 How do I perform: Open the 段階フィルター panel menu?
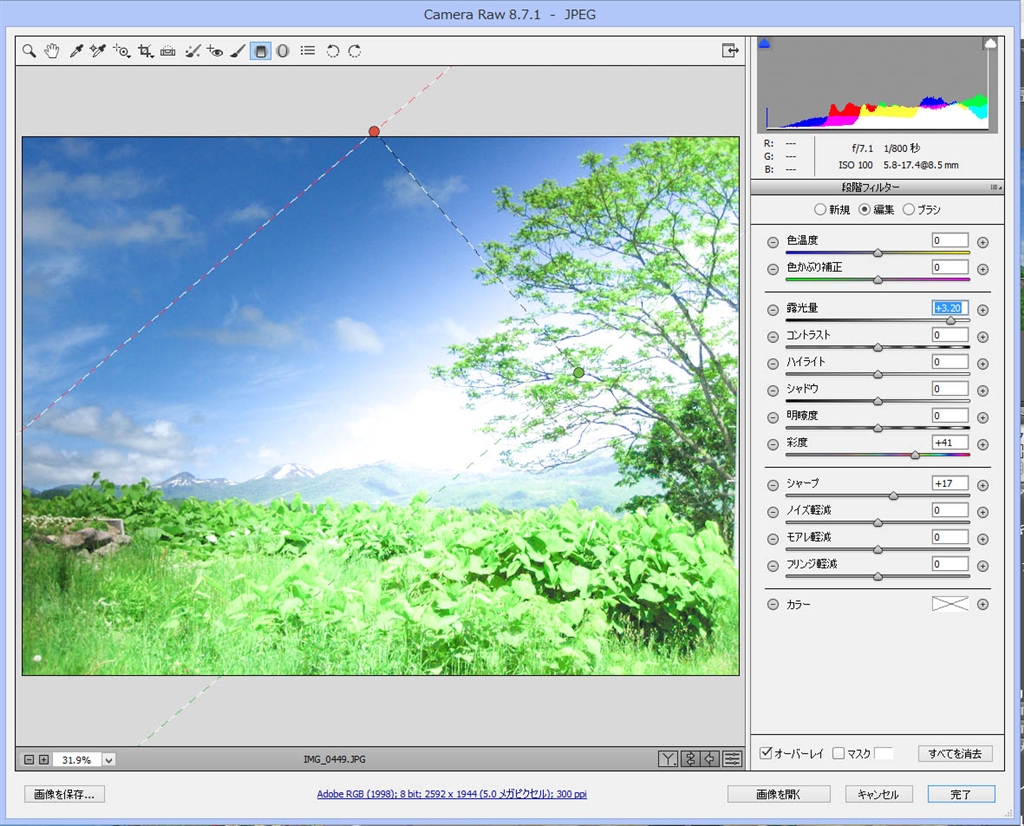[x=994, y=187]
